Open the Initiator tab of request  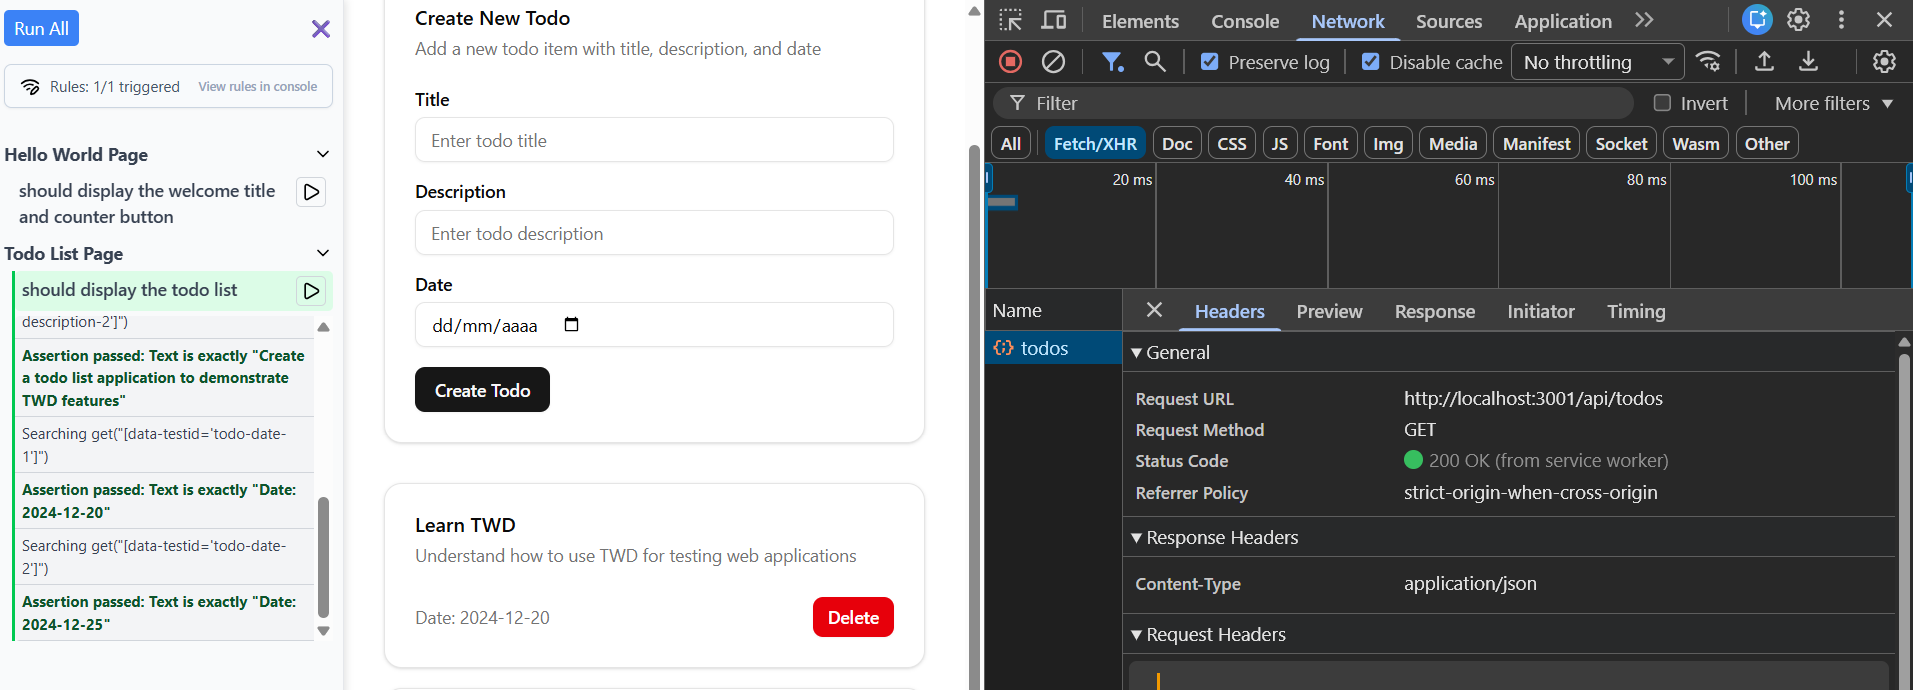pyautogui.click(x=1541, y=311)
